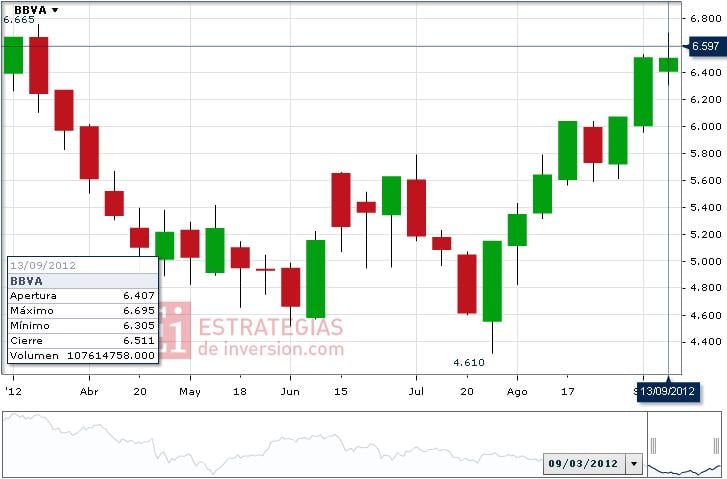
Task: Click the 18 date label on time axis
Action: click(x=240, y=391)
